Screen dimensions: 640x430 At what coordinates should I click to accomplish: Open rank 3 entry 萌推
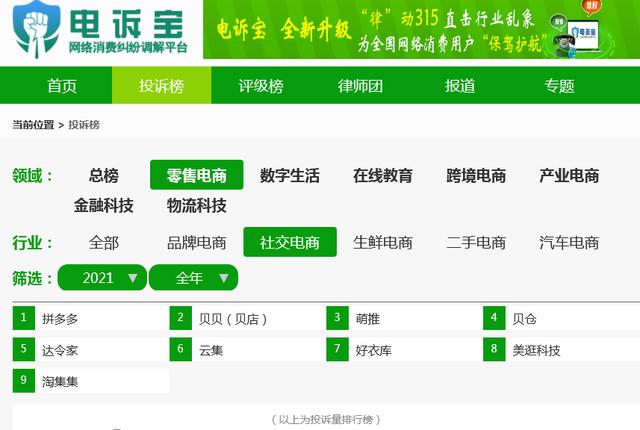pyautogui.click(x=404, y=318)
